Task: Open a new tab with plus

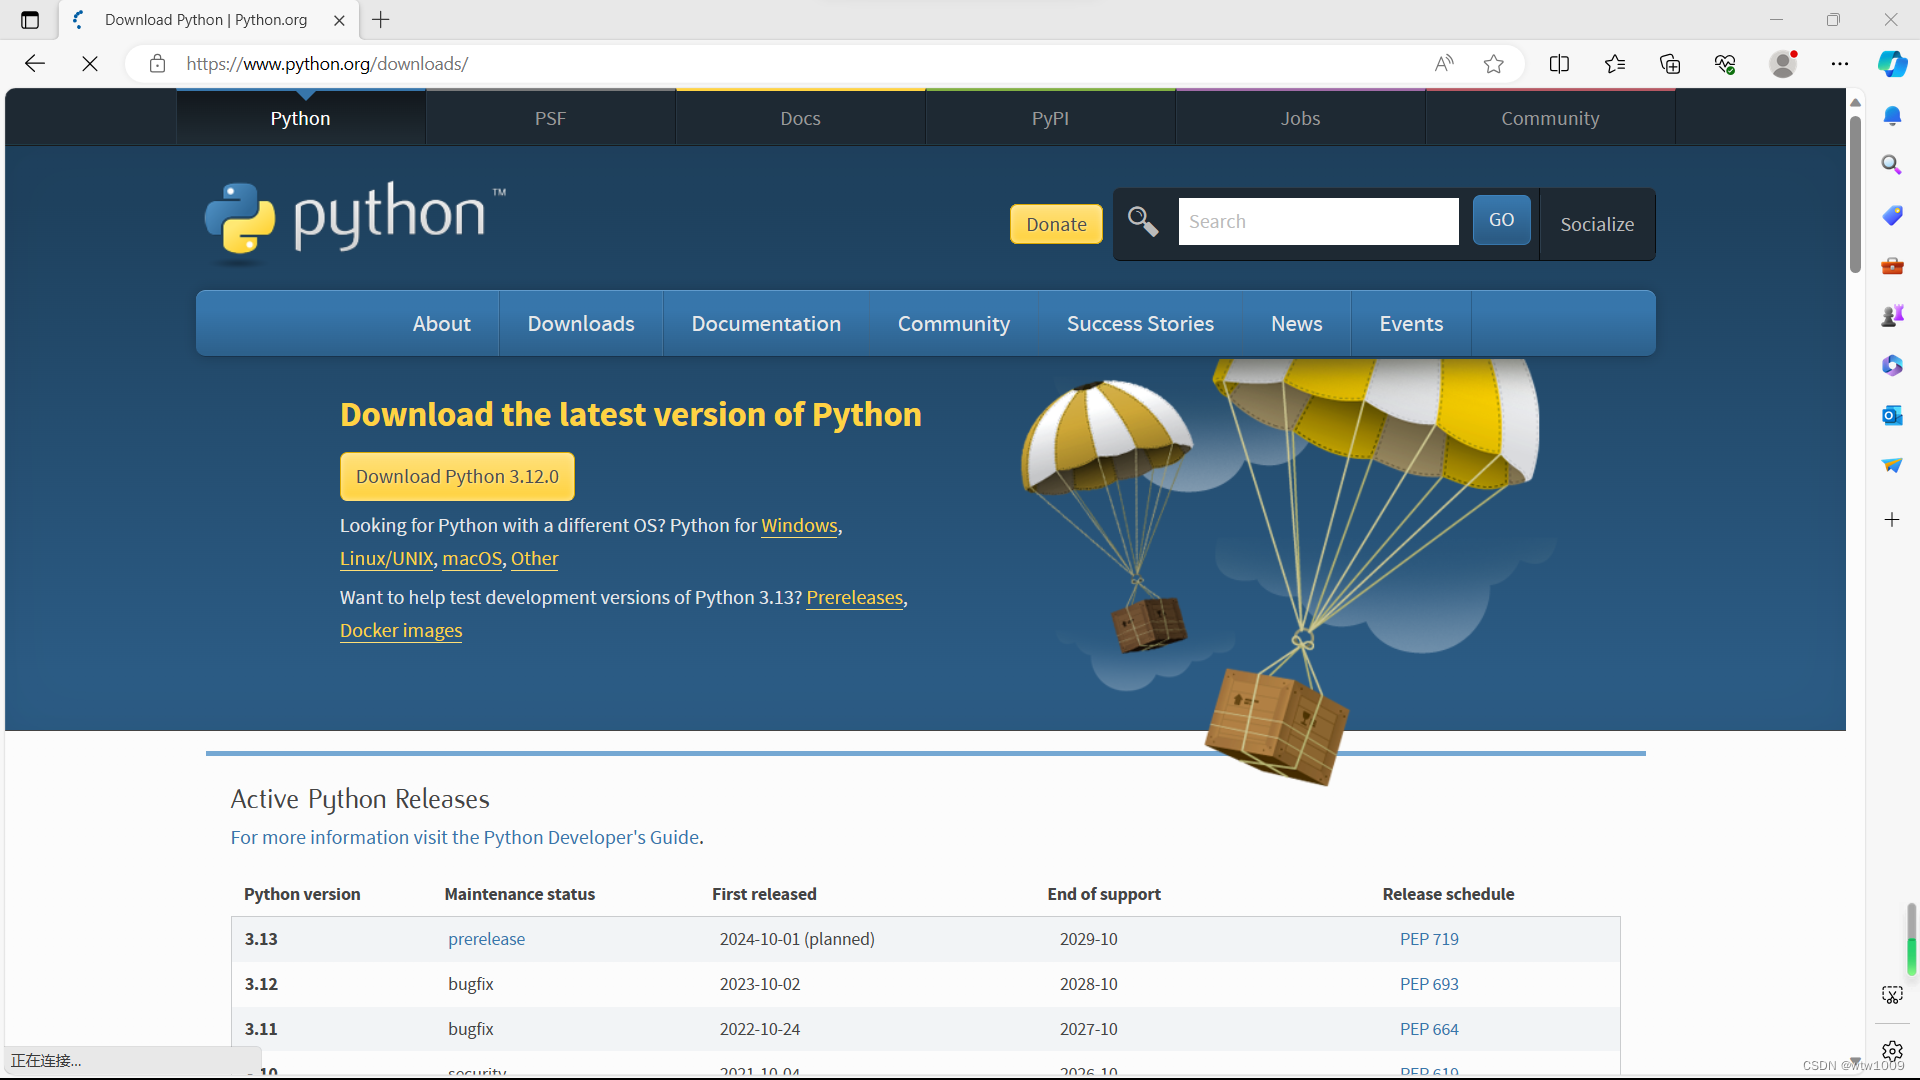Action: [x=381, y=20]
